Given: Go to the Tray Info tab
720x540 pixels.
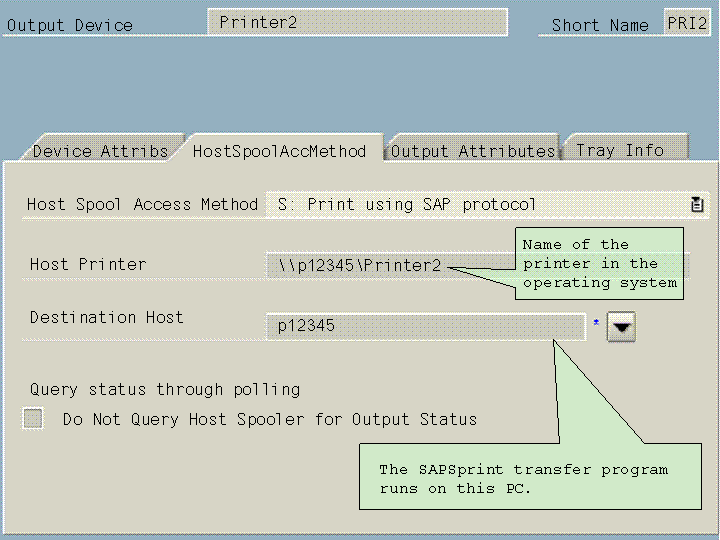Looking at the screenshot, I should 620,150.
